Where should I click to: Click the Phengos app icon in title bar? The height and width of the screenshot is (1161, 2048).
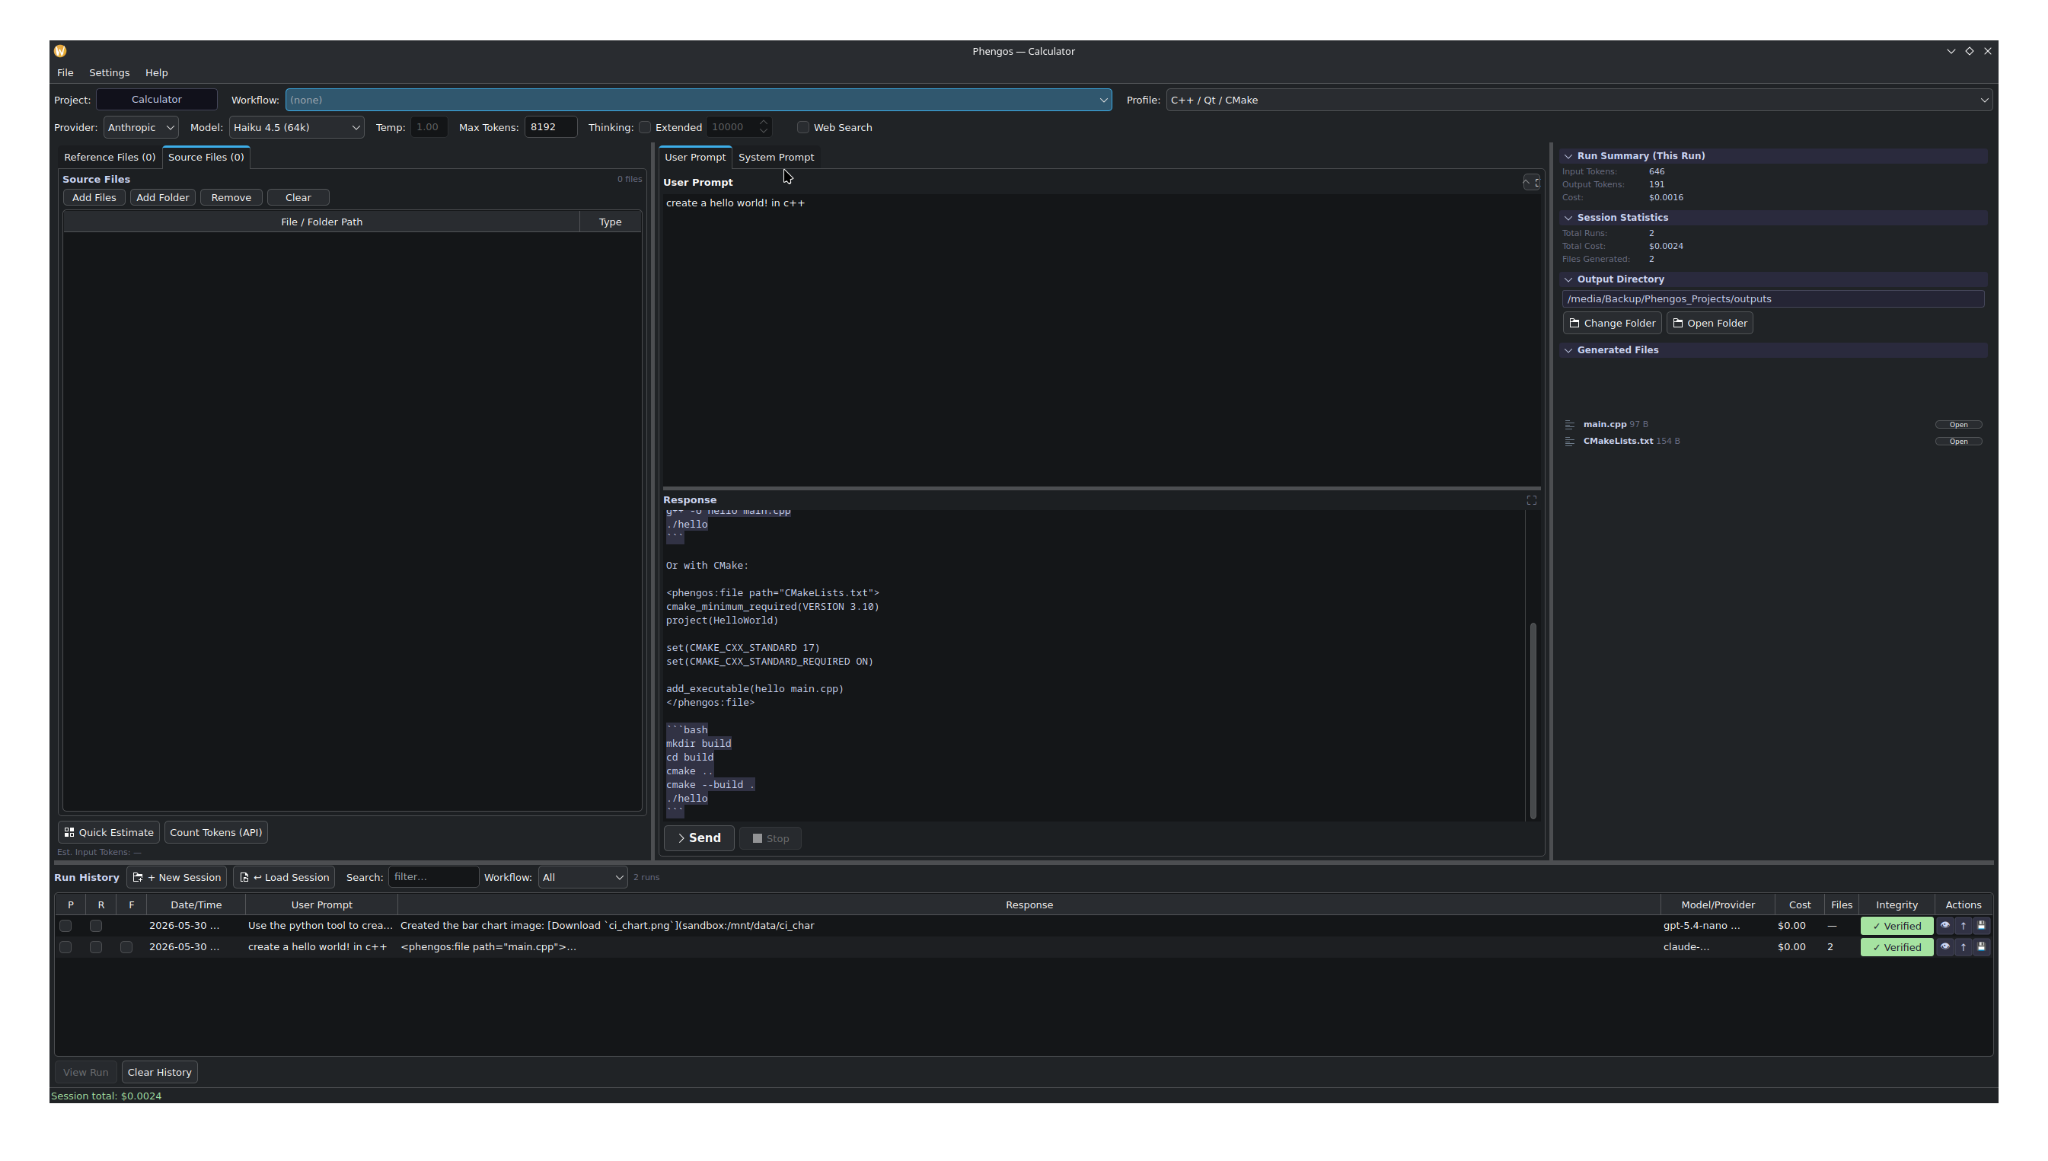(x=60, y=51)
